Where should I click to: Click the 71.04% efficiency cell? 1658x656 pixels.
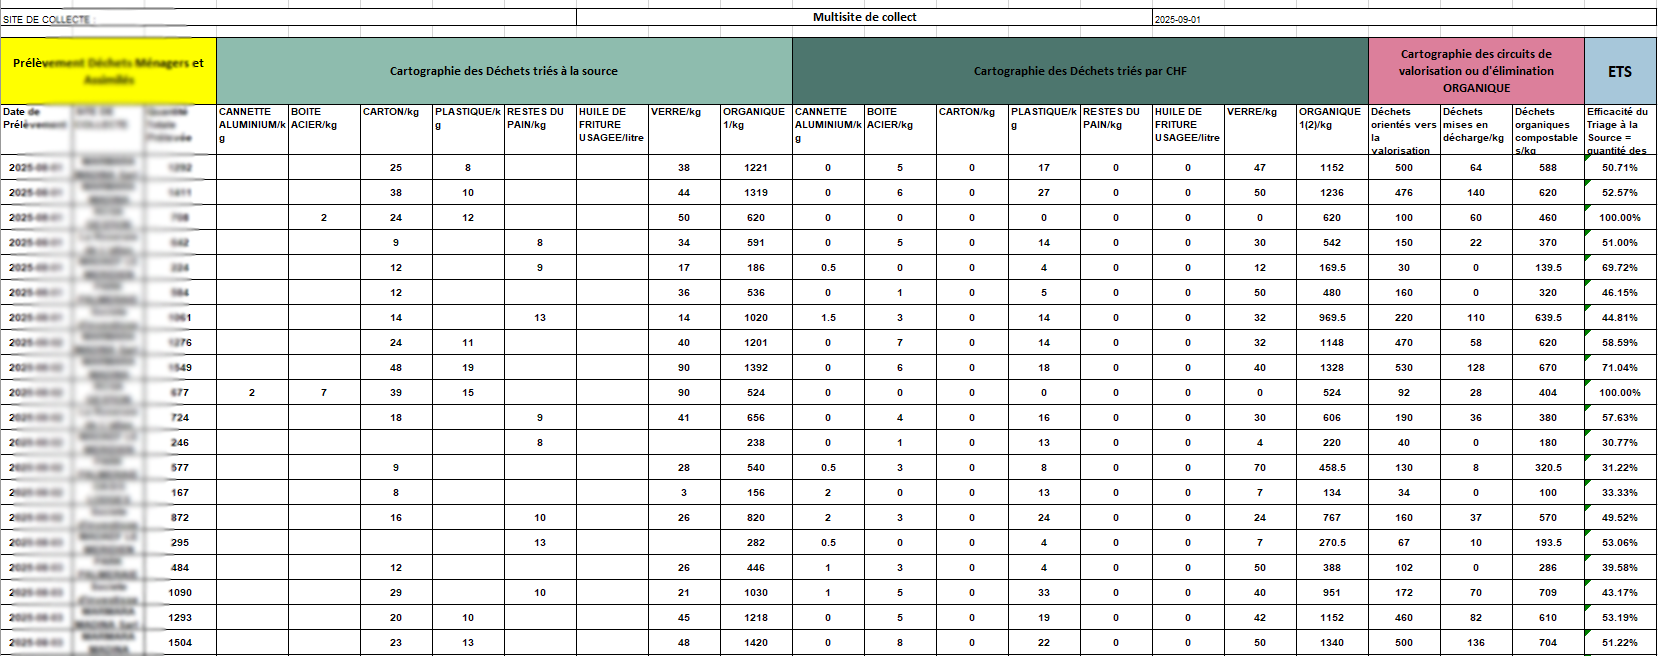tap(1619, 367)
